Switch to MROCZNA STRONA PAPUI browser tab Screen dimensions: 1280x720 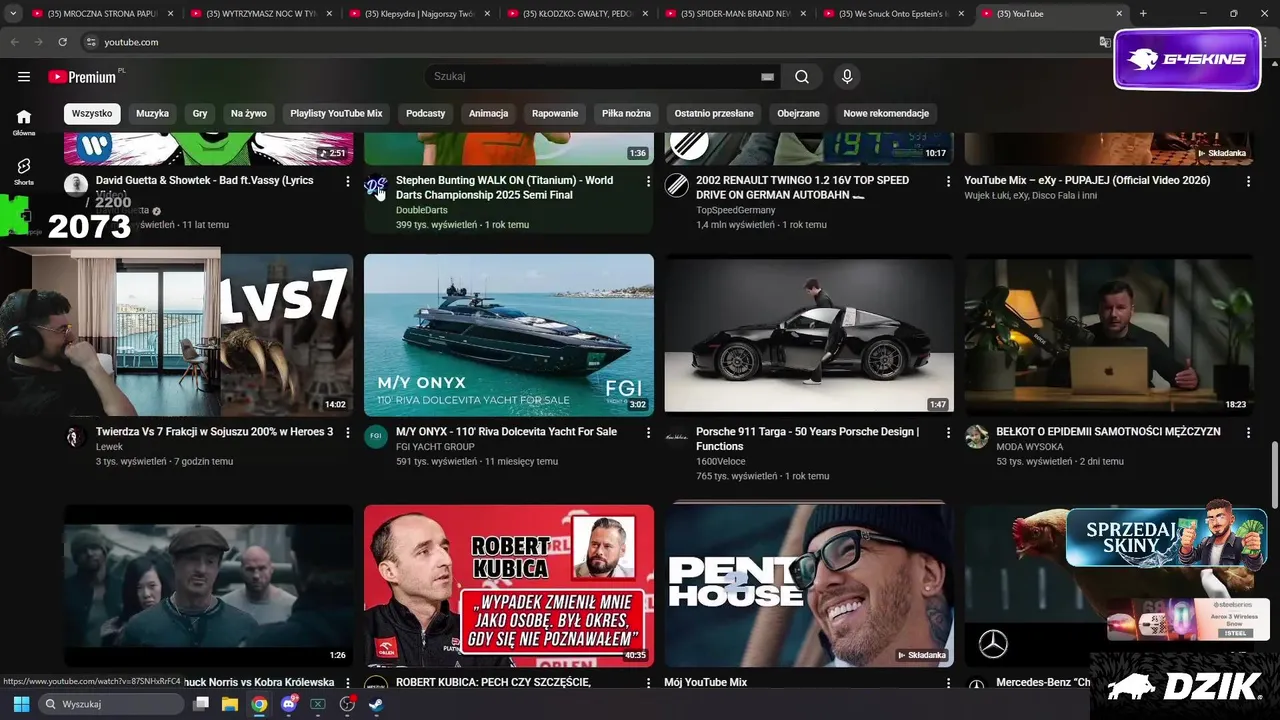(102, 13)
